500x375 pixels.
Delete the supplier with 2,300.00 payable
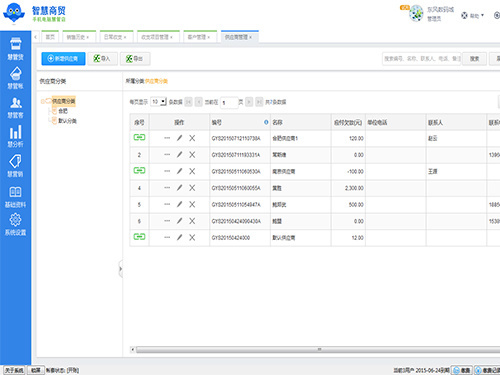[x=192, y=188]
